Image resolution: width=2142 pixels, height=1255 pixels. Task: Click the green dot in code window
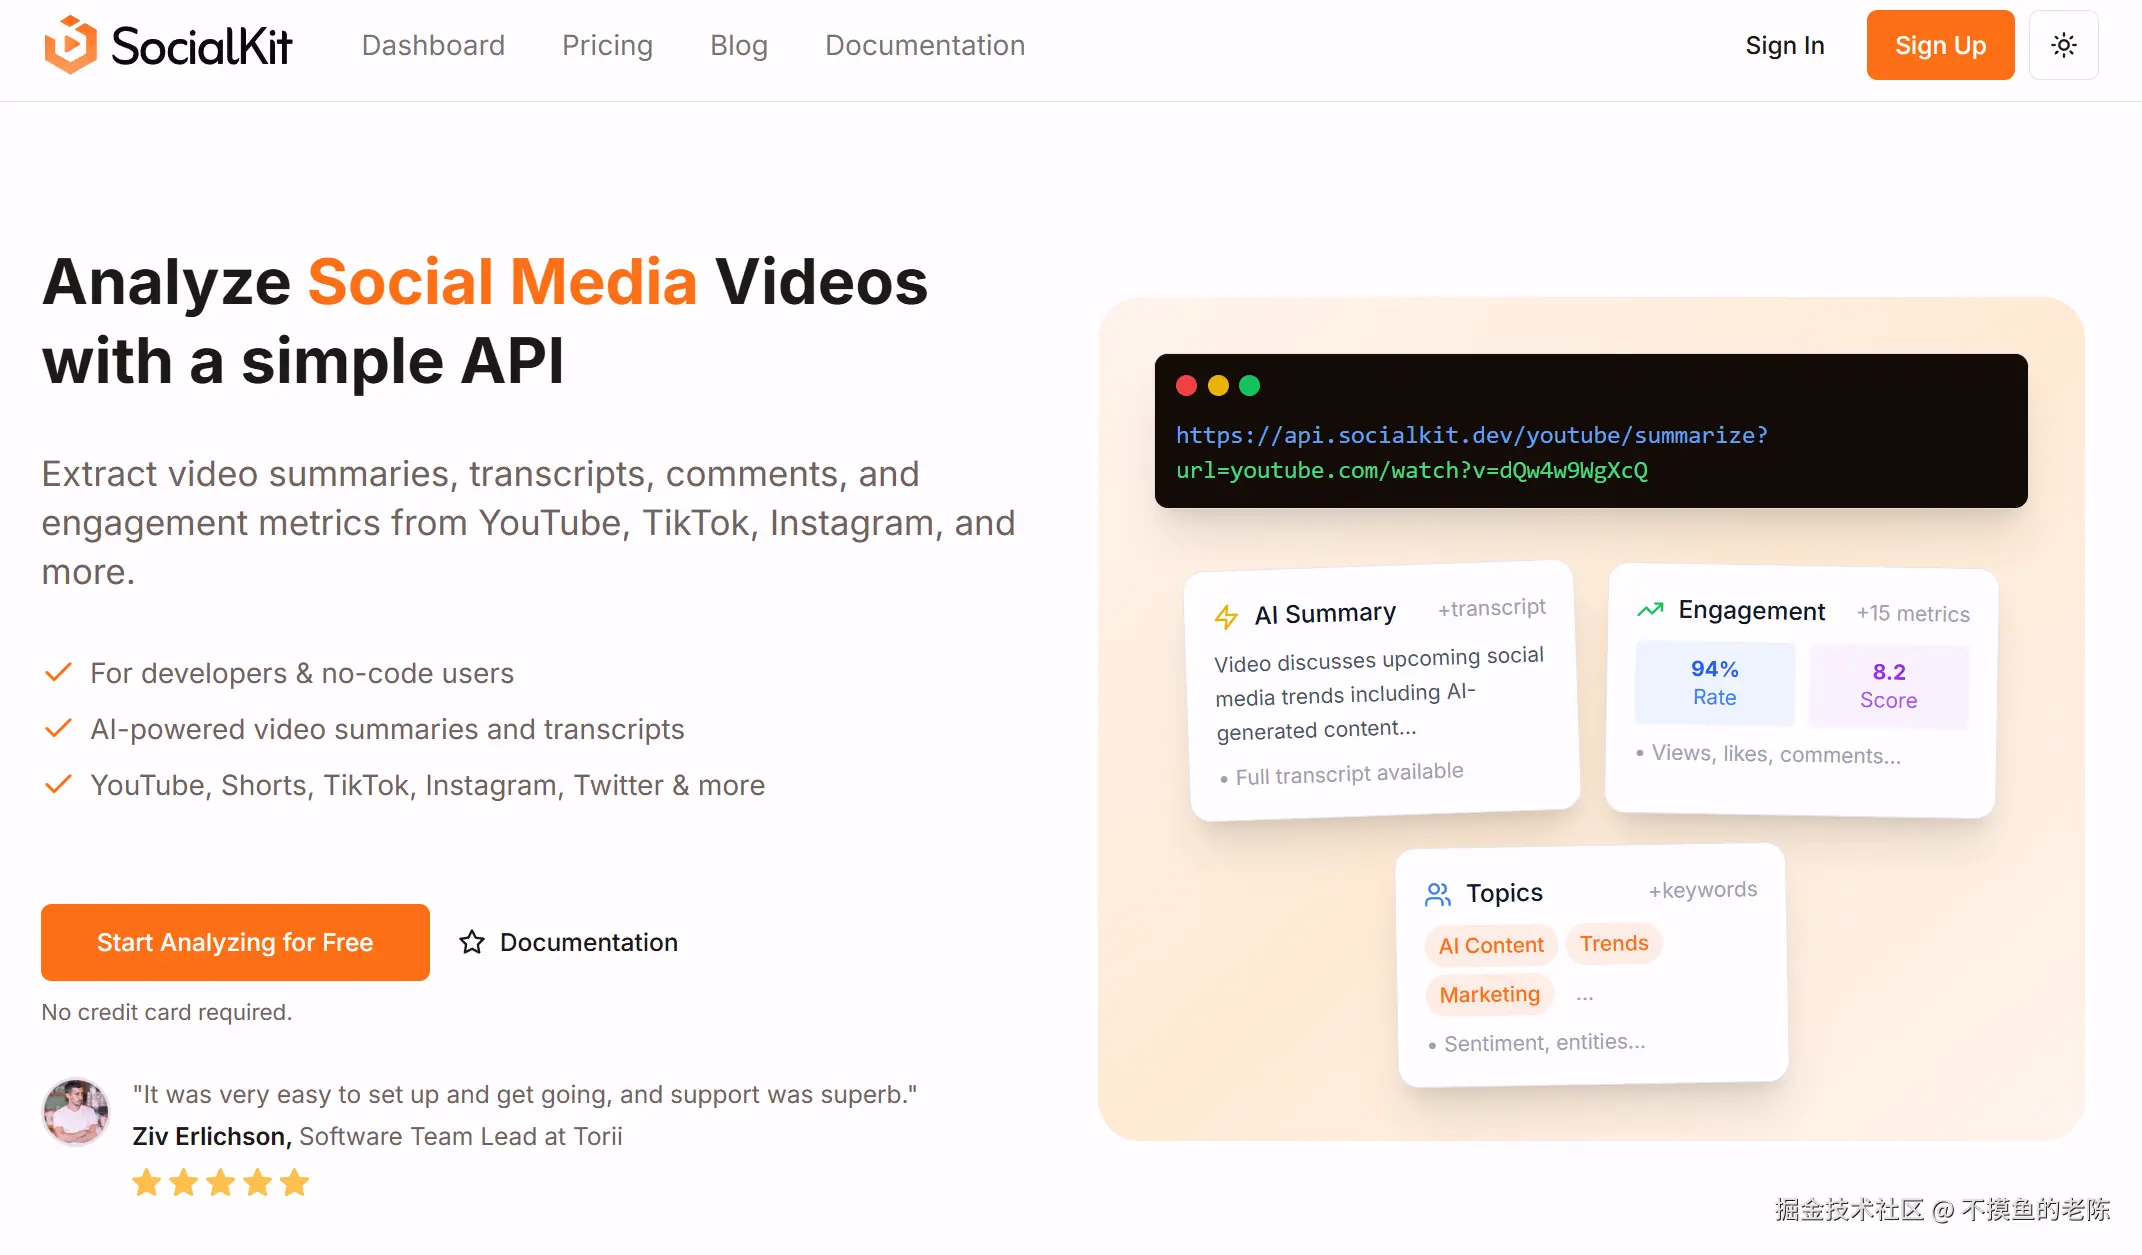pos(1250,386)
